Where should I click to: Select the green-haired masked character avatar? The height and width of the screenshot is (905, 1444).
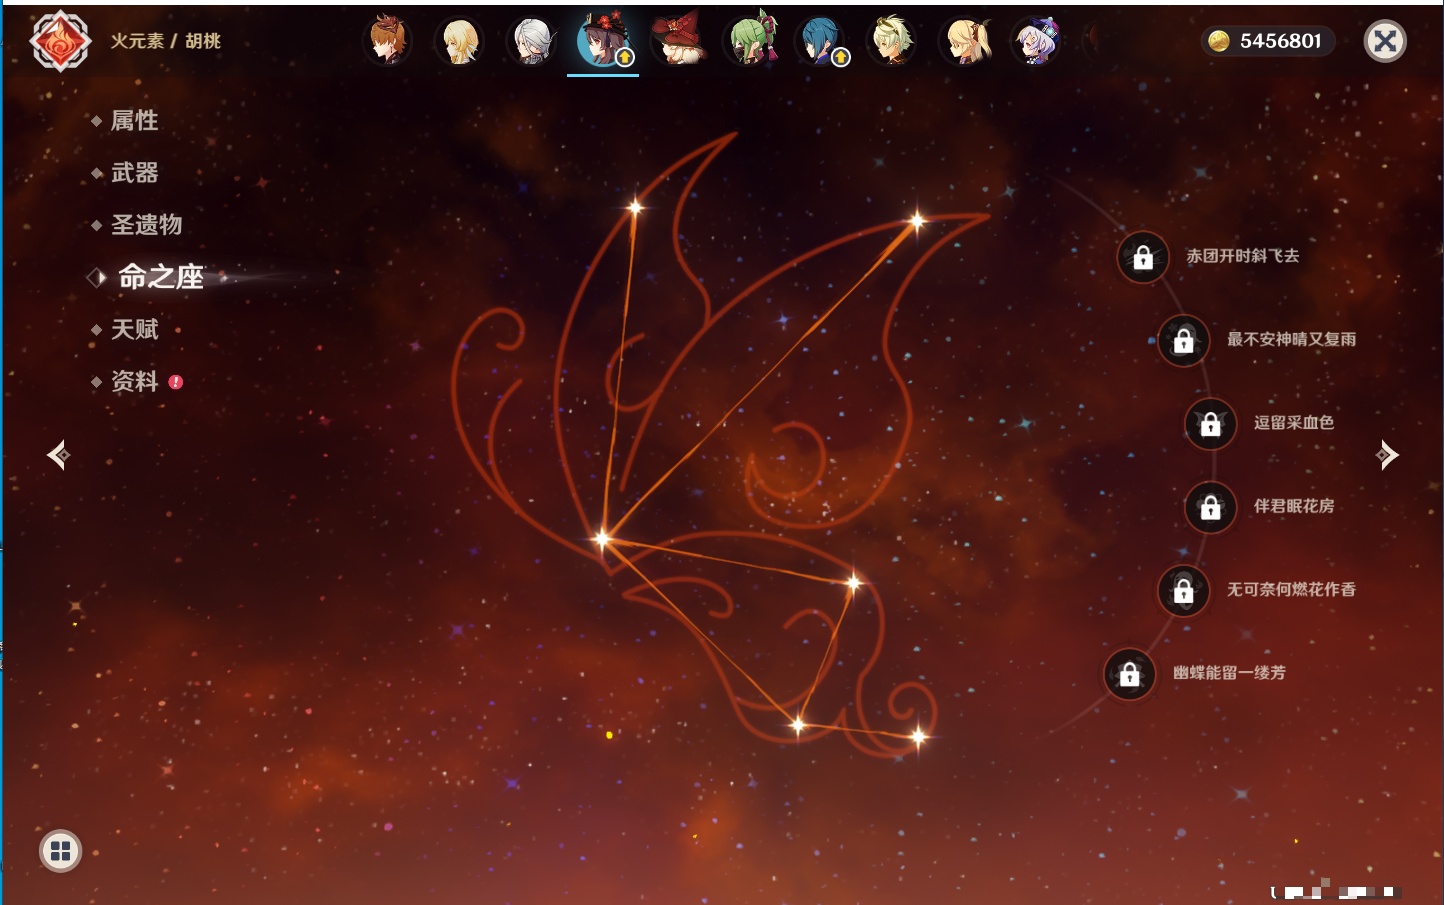pos(750,41)
